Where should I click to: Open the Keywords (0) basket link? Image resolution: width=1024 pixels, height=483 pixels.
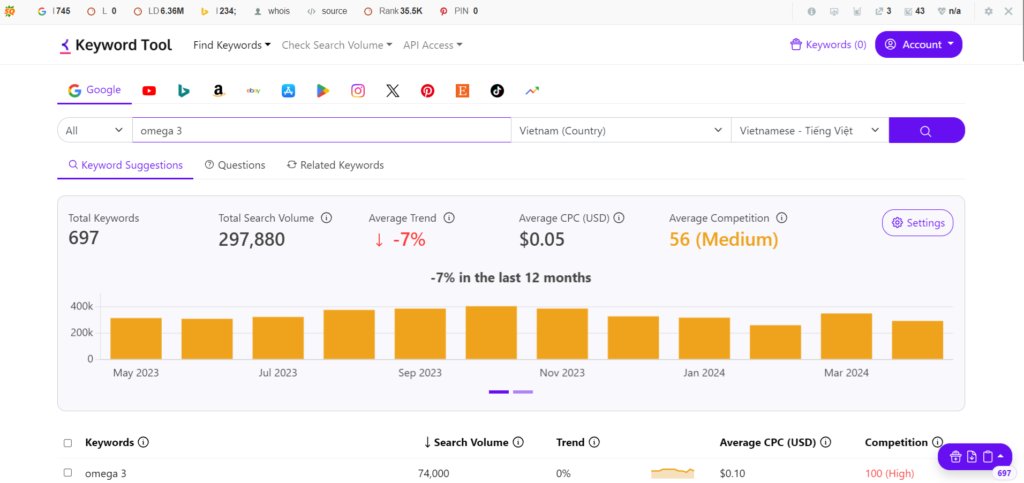point(828,44)
